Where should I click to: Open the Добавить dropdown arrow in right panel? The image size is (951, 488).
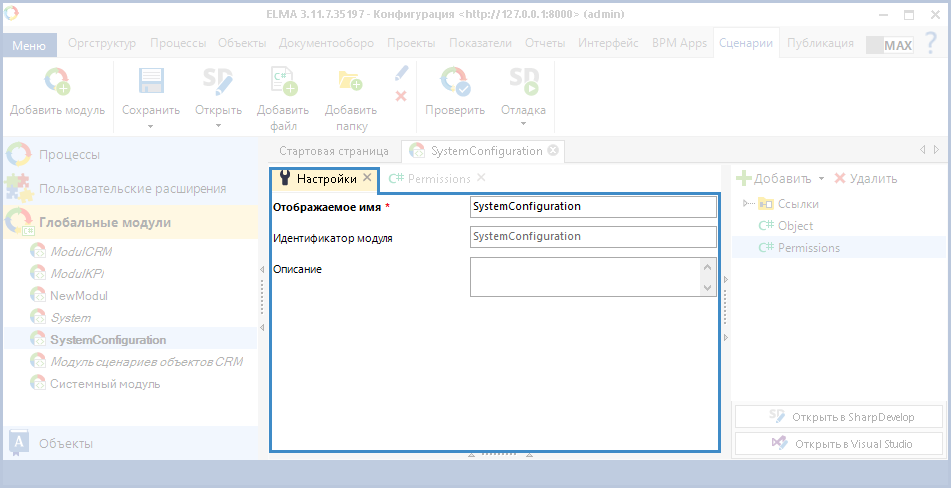[x=821, y=179]
